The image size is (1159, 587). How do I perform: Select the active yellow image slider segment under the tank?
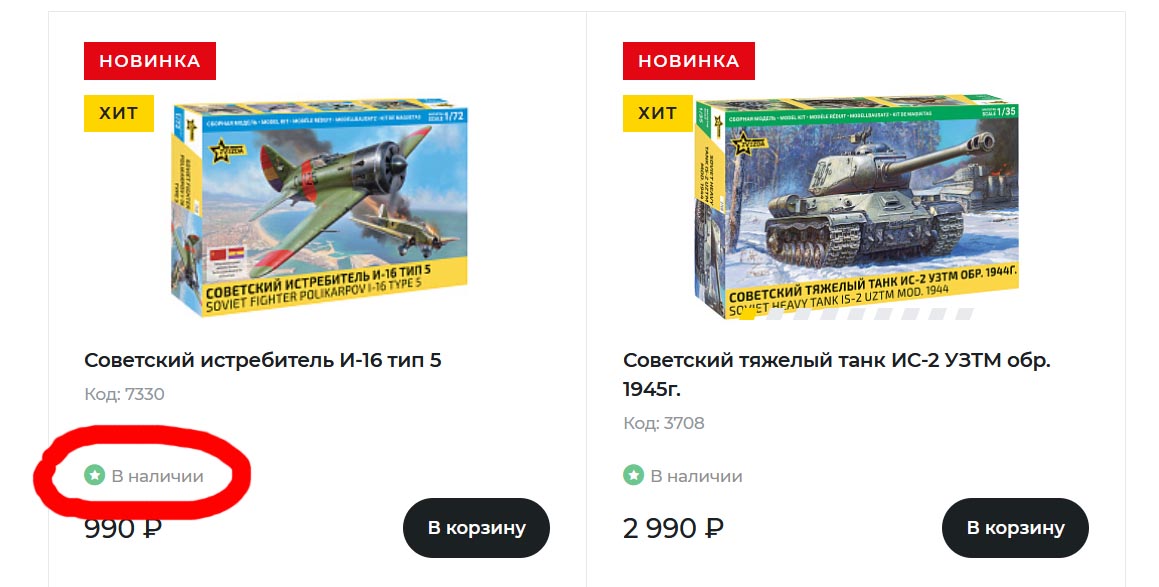(x=747, y=315)
